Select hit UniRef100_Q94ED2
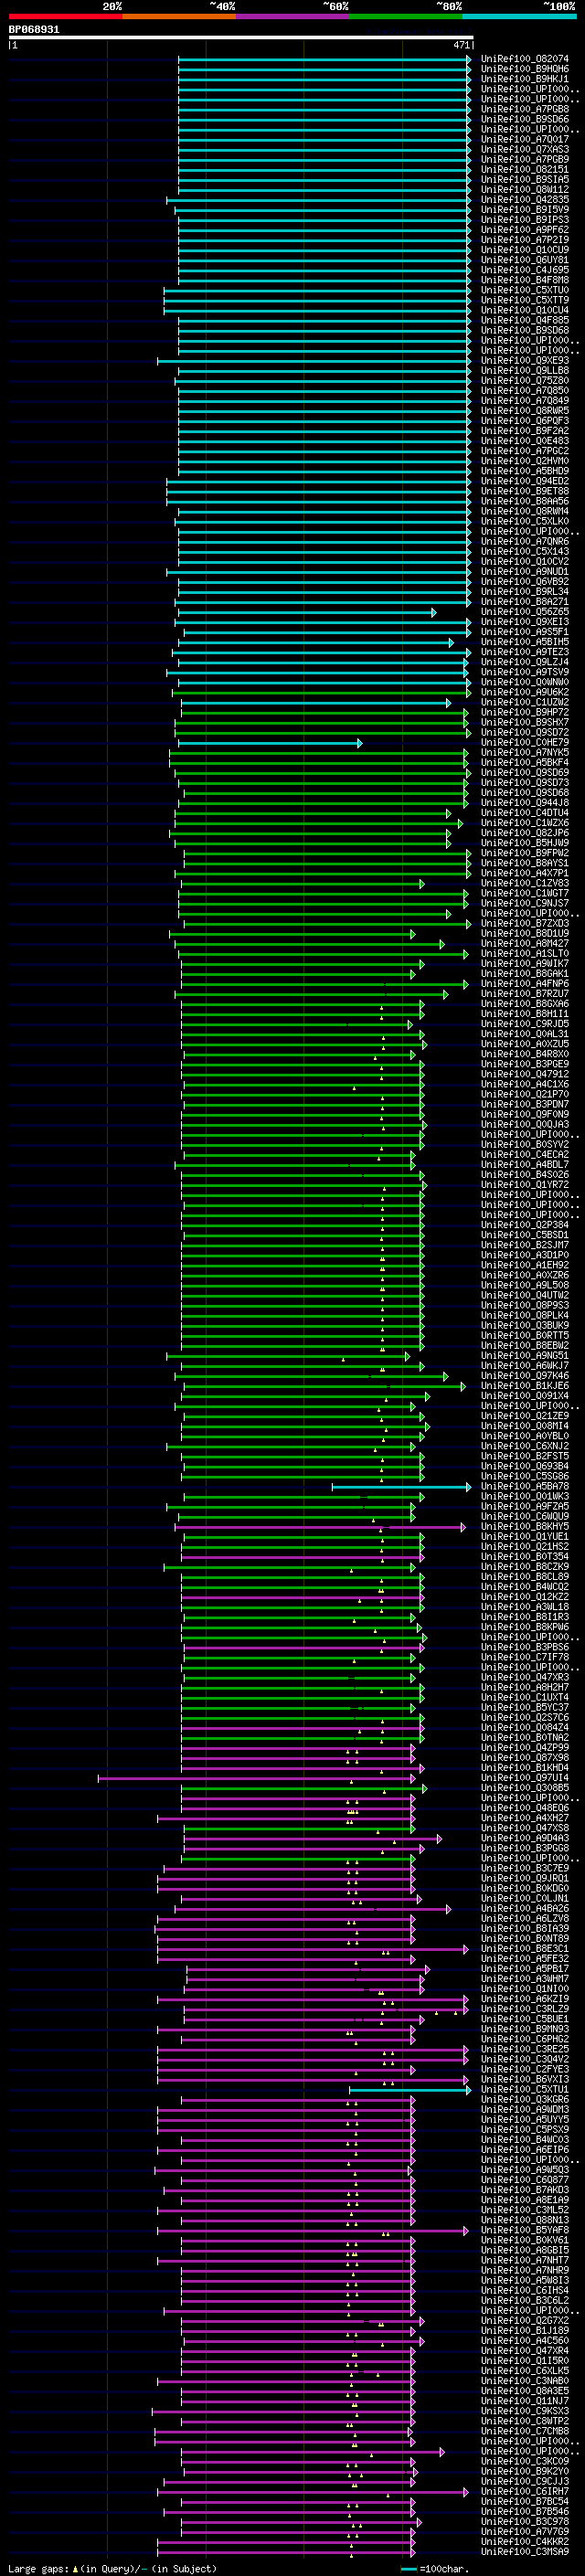 click(x=525, y=481)
